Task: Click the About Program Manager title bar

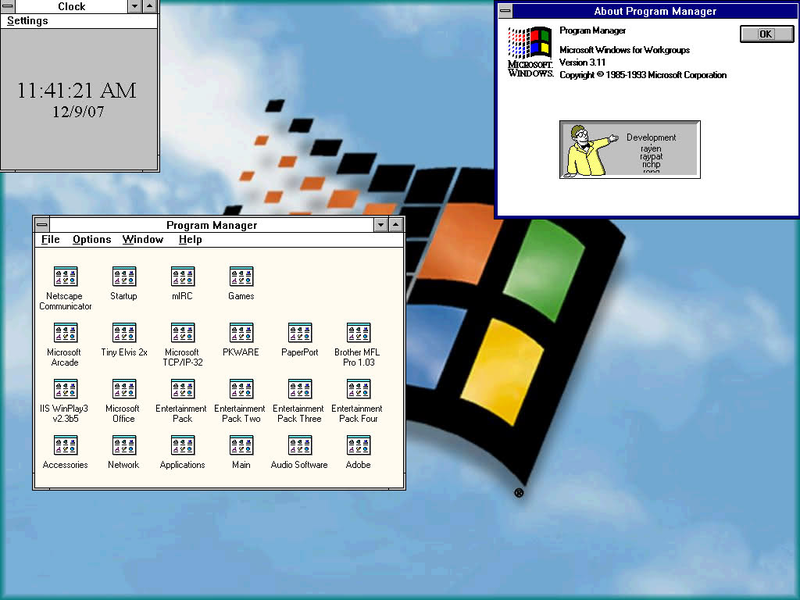Action: pyautogui.click(x=655, y=11)
